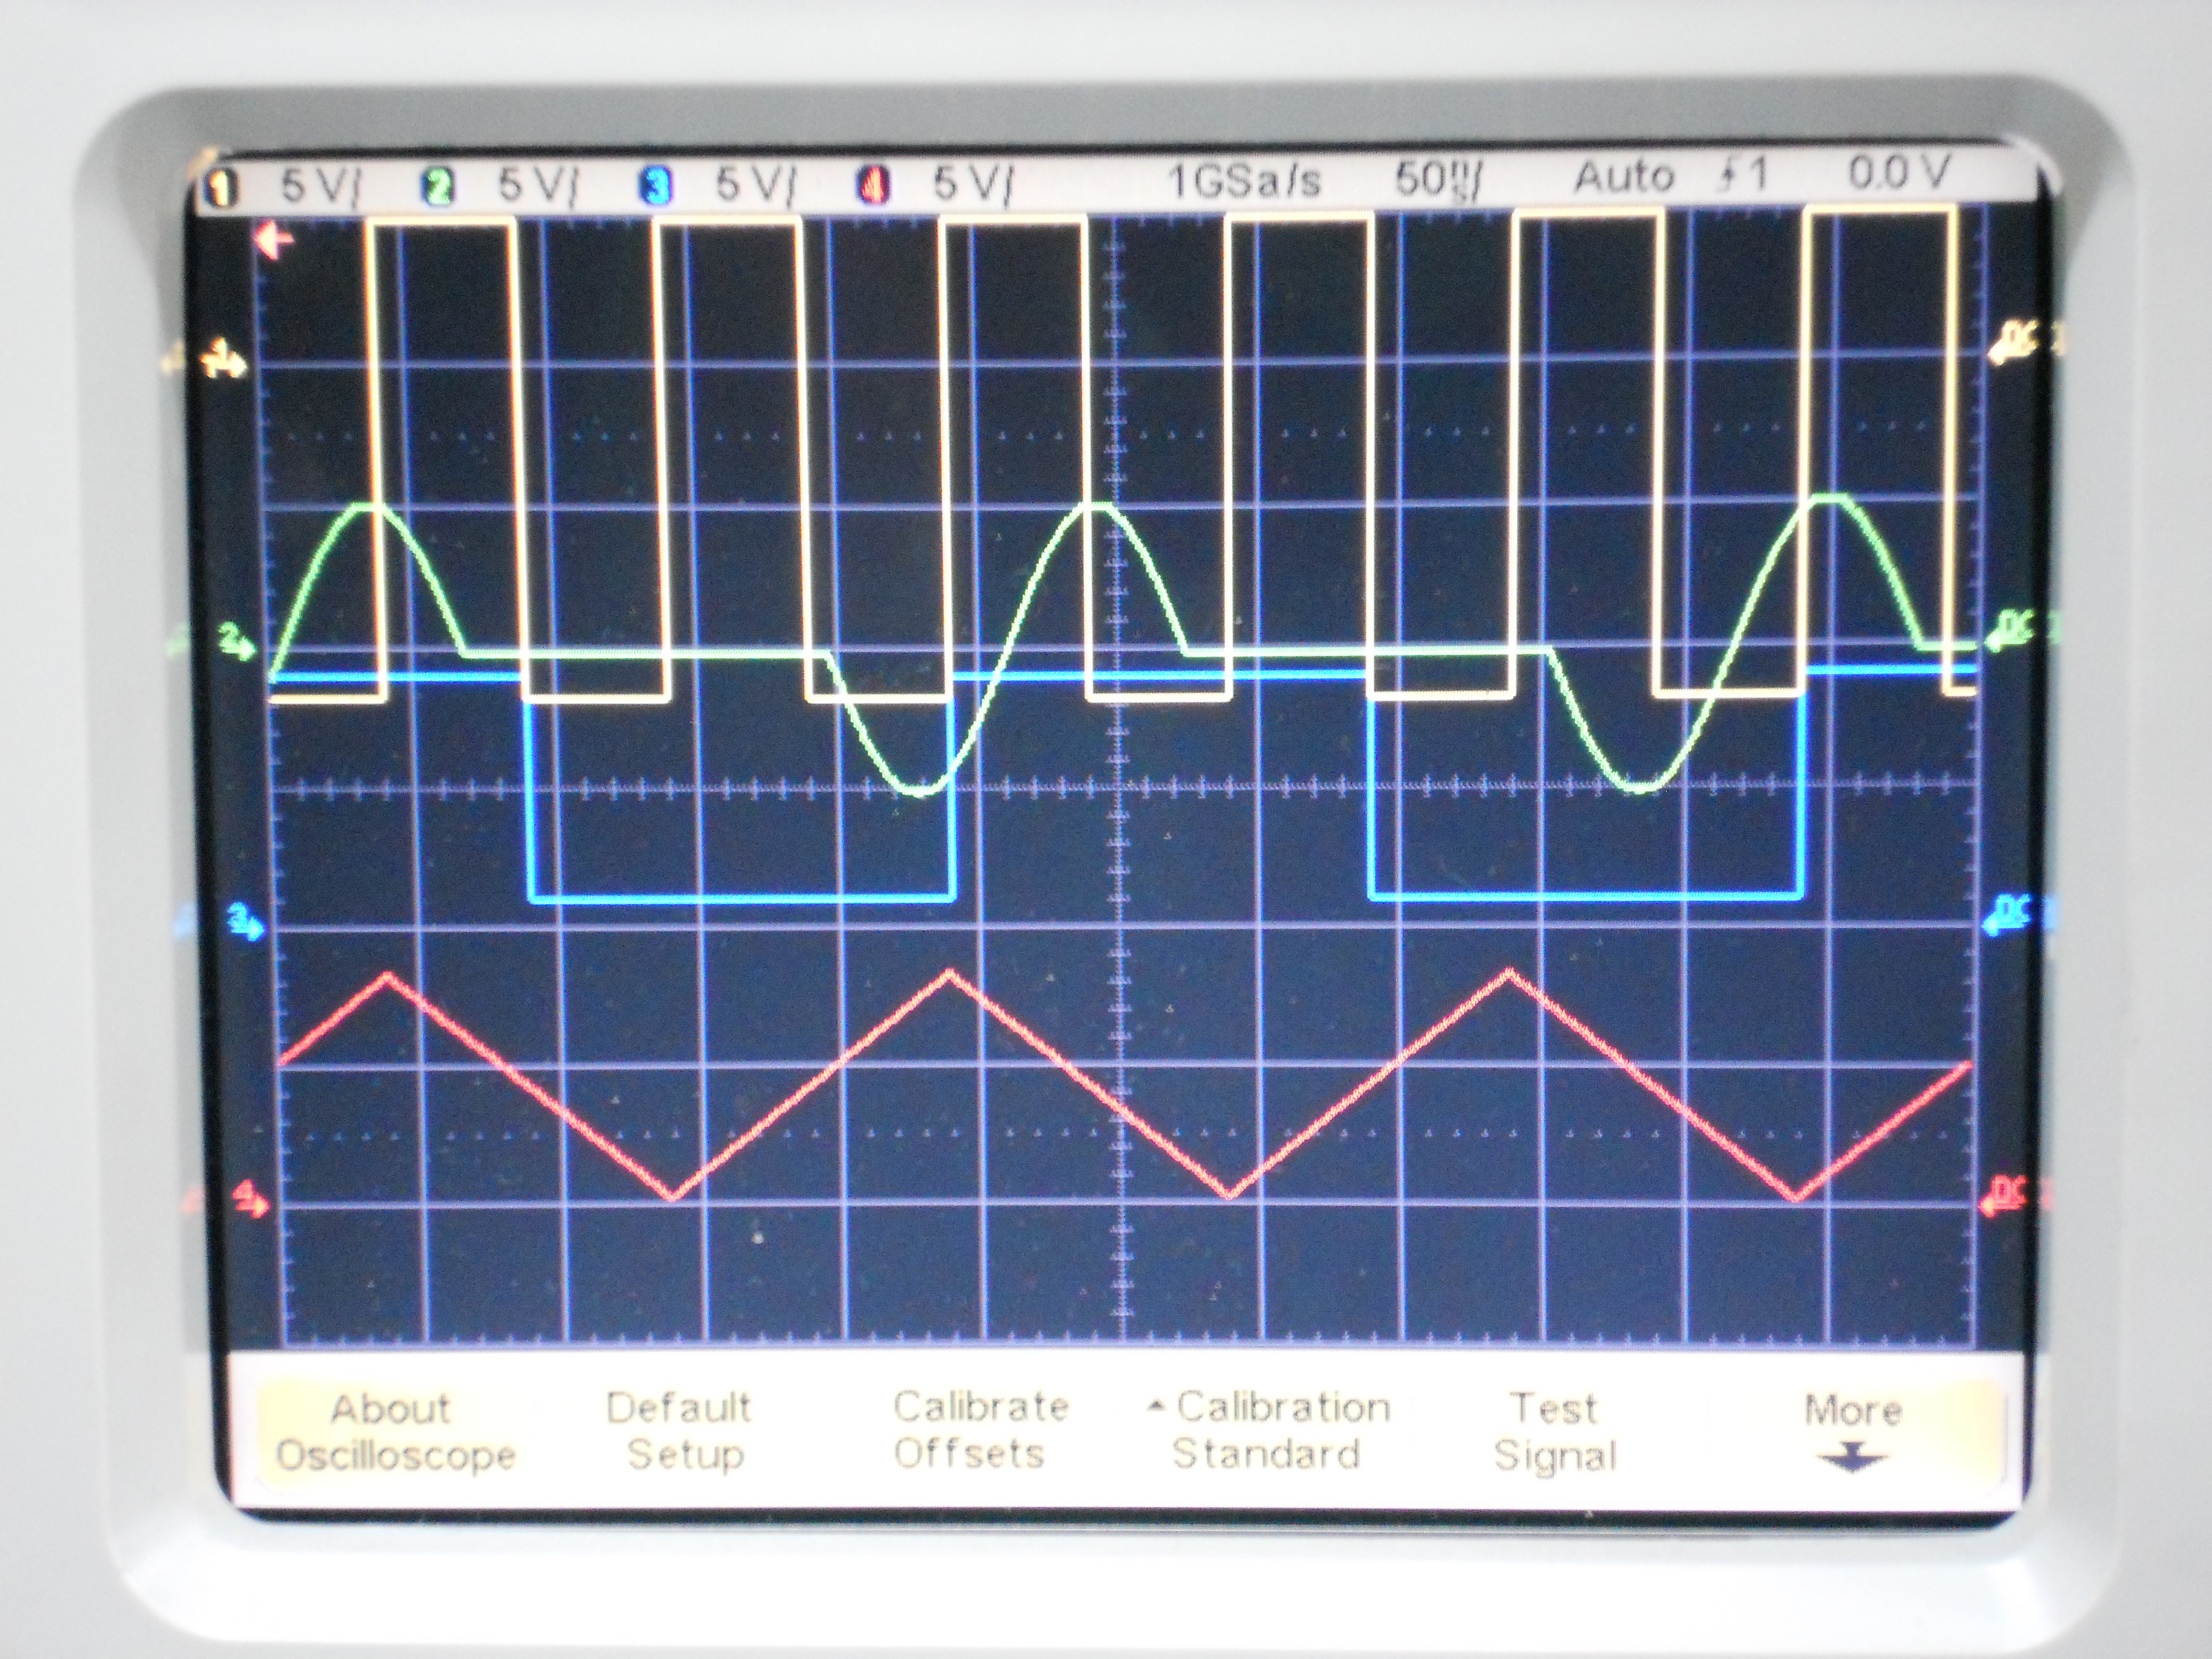Select the Test Signal softkey
Image resolution: width=2212 pixels, height=1659 pixels.
[1555, 1432]
